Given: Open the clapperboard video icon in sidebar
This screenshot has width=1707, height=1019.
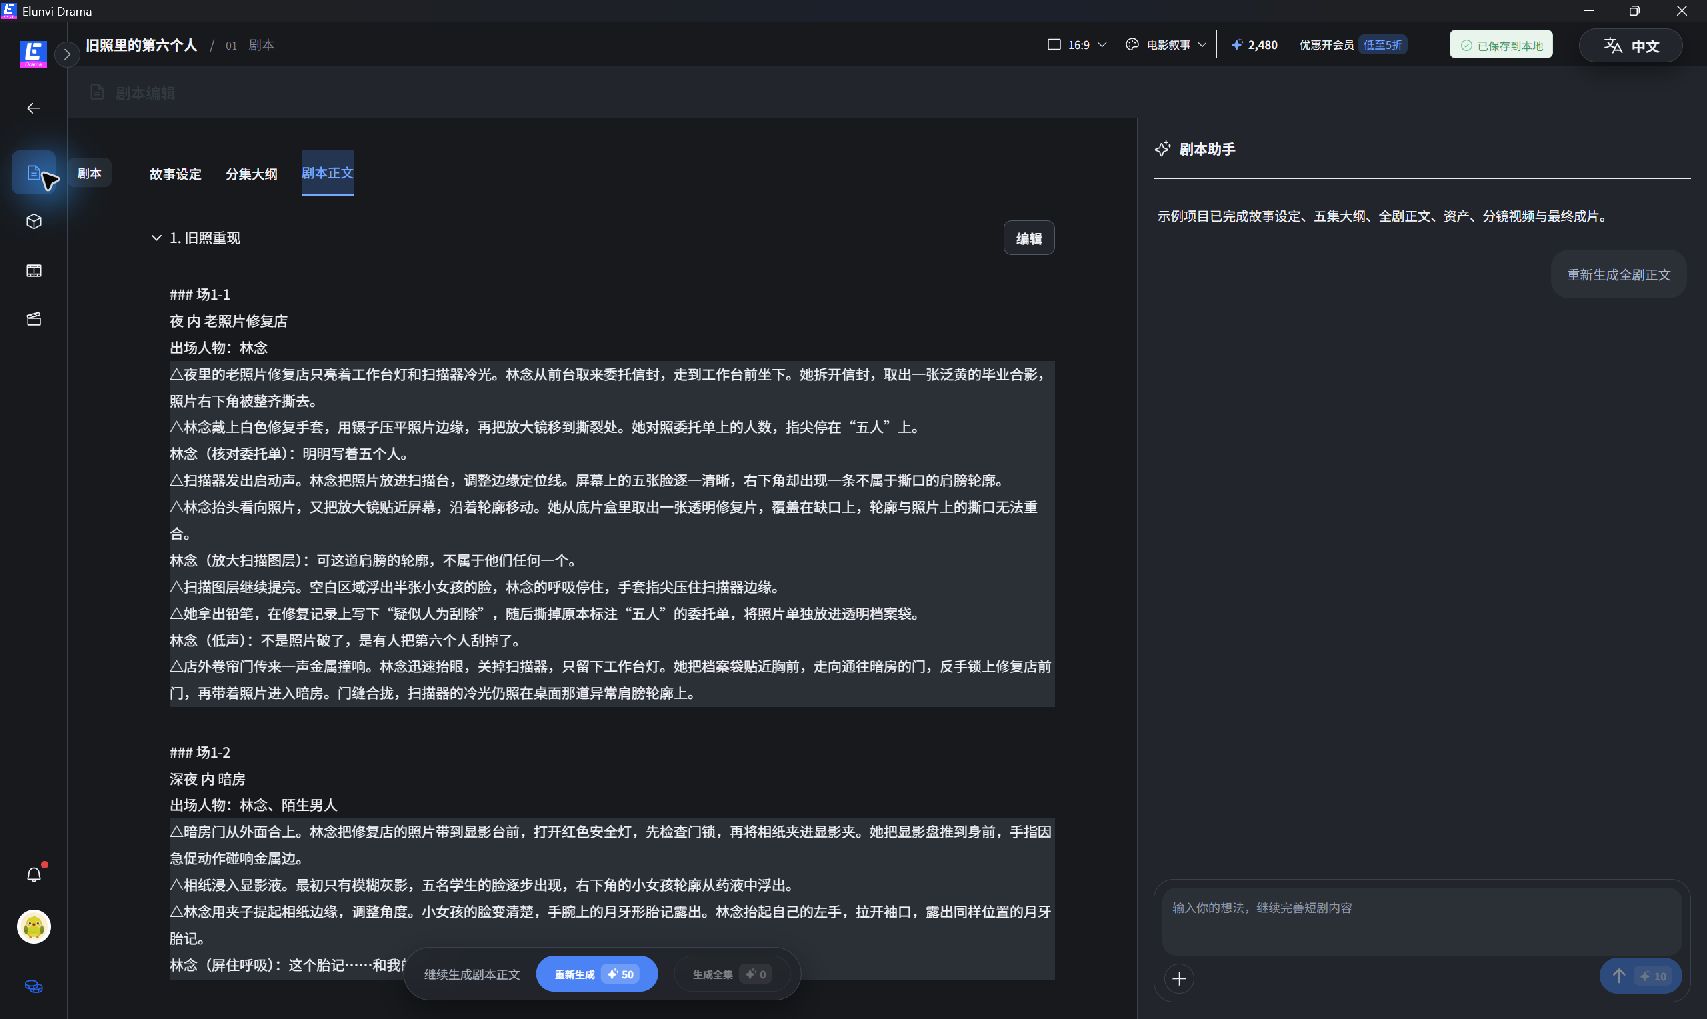Looking at the screenshot, I should pos(34,320).
